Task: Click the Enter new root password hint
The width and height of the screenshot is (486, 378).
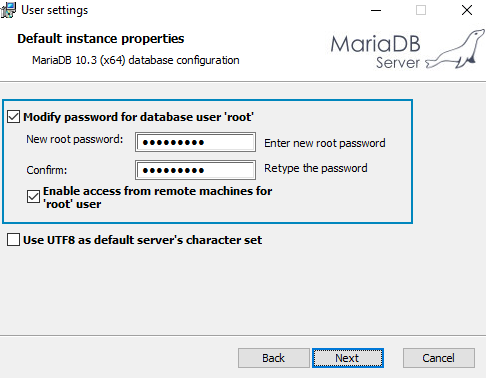Action: point(325,143)
